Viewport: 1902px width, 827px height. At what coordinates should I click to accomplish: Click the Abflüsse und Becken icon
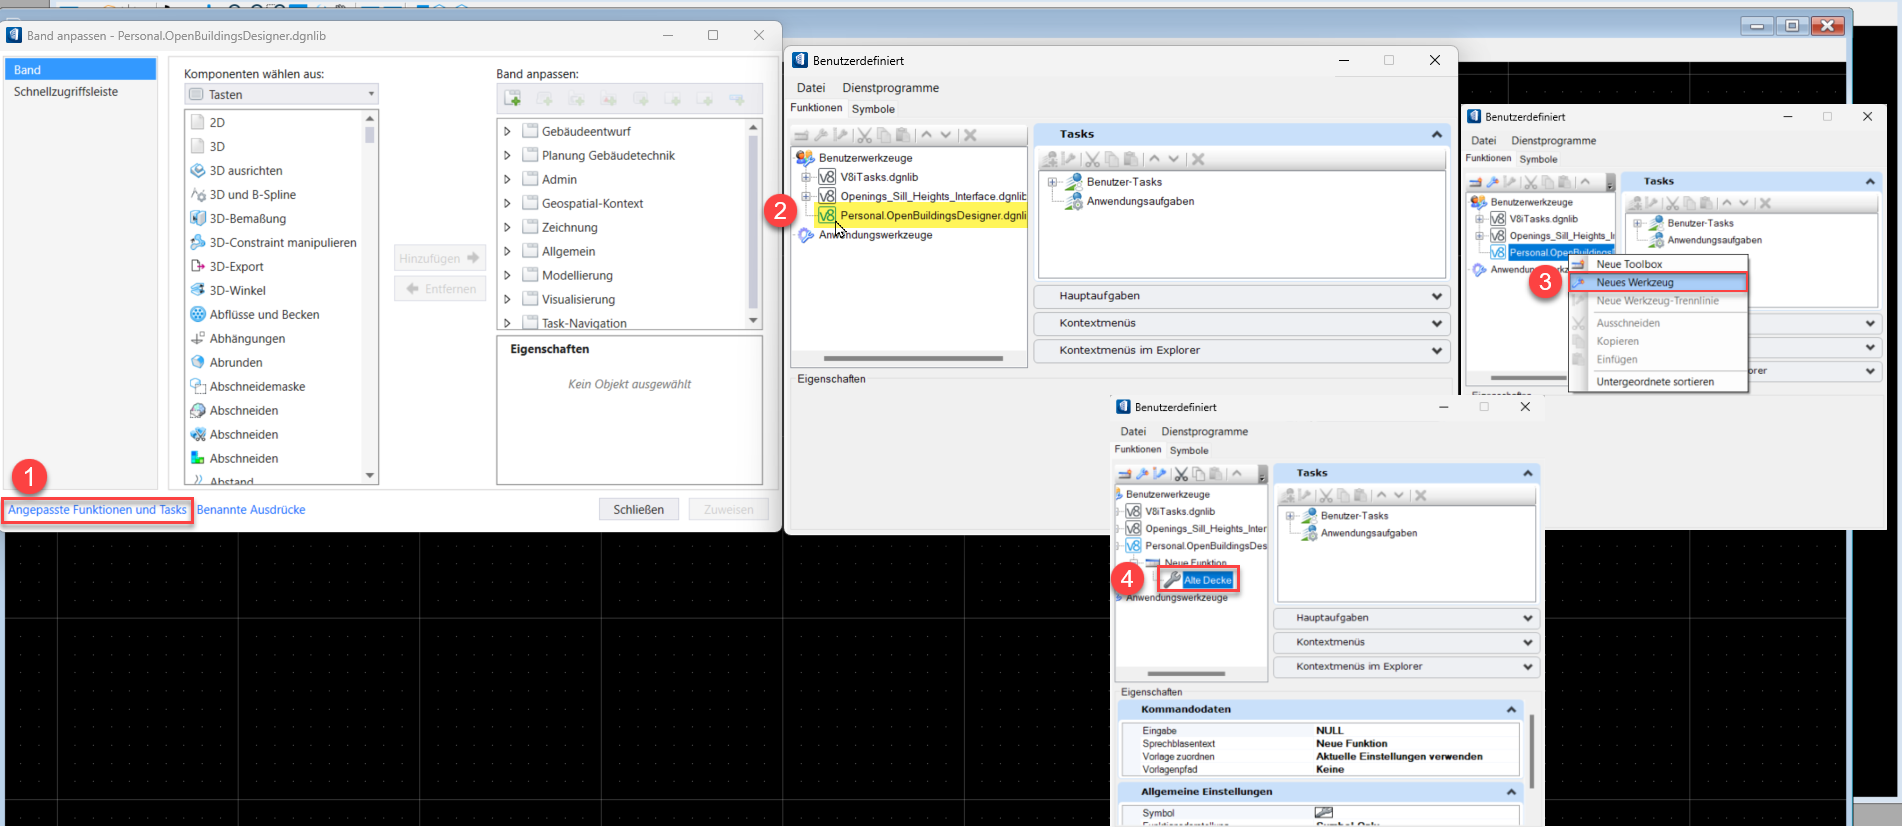point(198,315)
